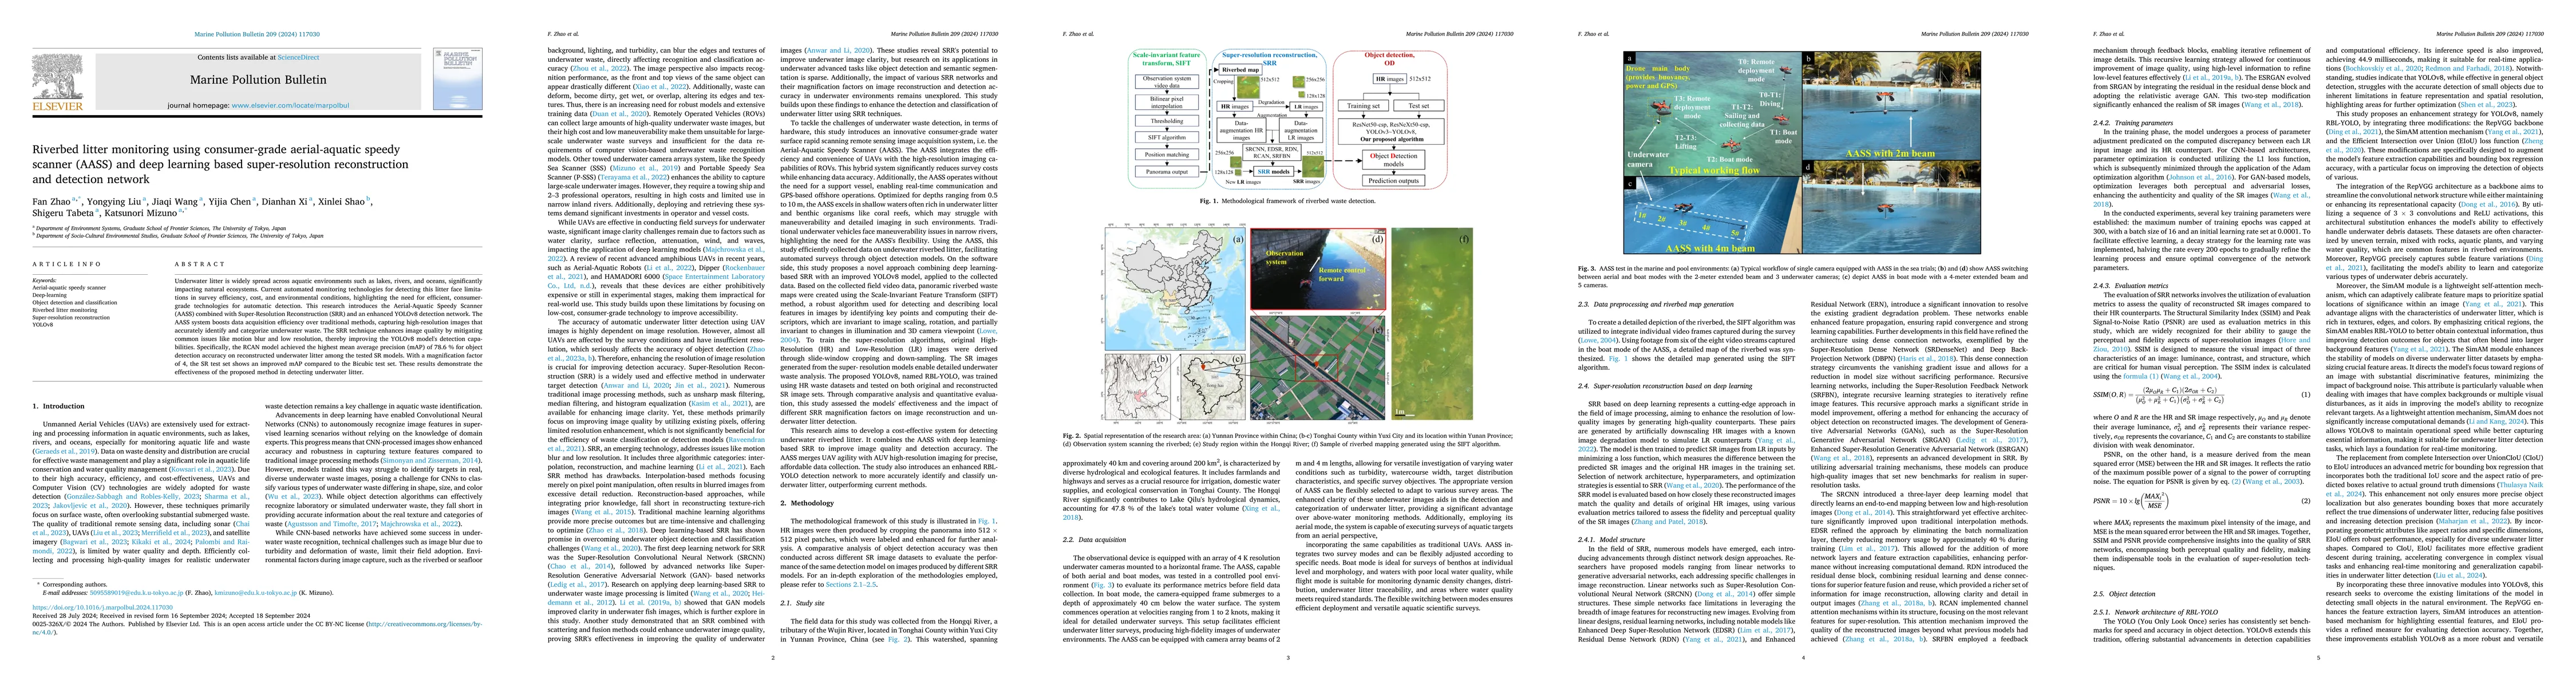Image resolution: width=2576 pixels, height=687 pixels.
Task: Click the 'Riverbed map' box in Fig. 1
Action: tap(1240, 70)
